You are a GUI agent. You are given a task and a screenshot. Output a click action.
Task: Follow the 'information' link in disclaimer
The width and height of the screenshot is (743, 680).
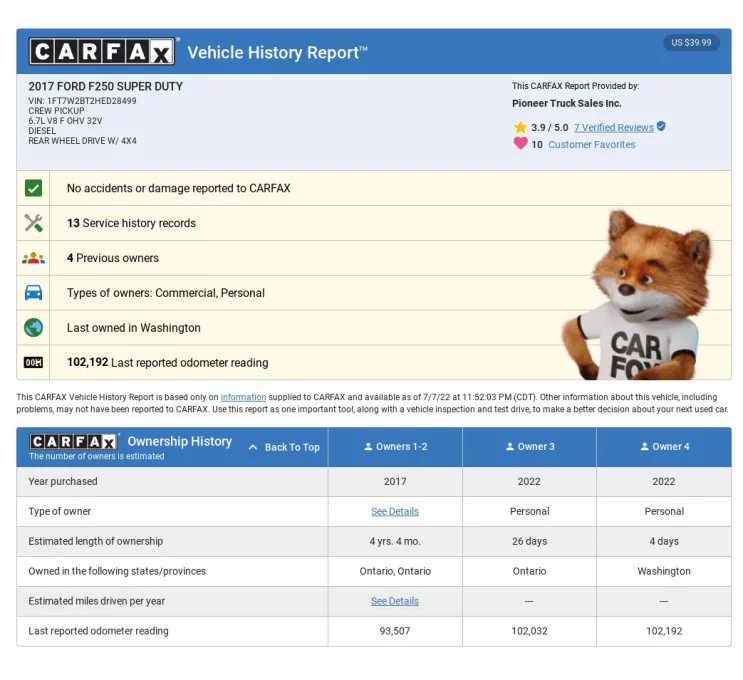coord(243,397)
